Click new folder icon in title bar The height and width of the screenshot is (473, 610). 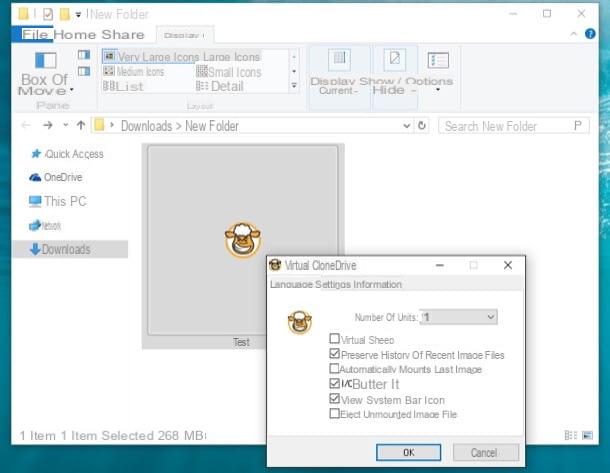[x=64, y=14]
